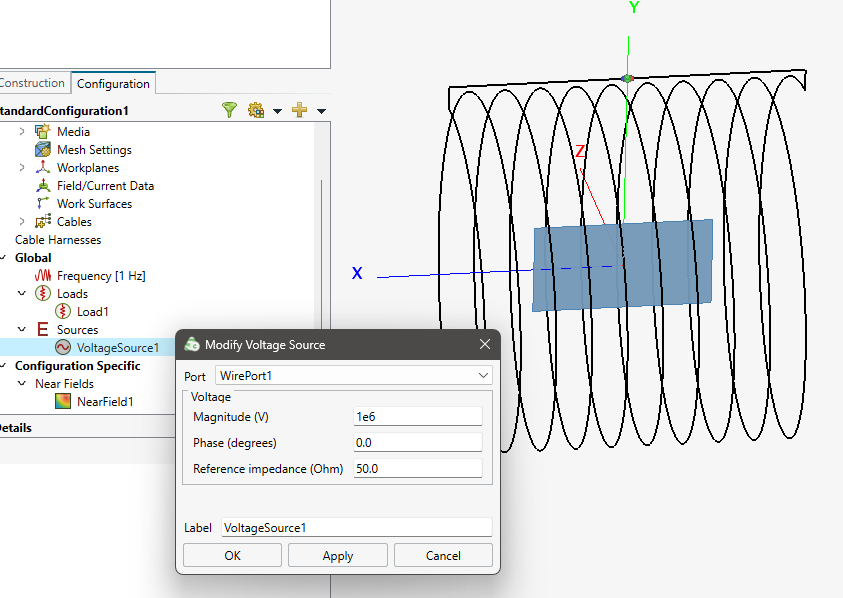Click the Reference impedance input field
This screenshot has height=598, width=843.
click(x=418, y=468)
